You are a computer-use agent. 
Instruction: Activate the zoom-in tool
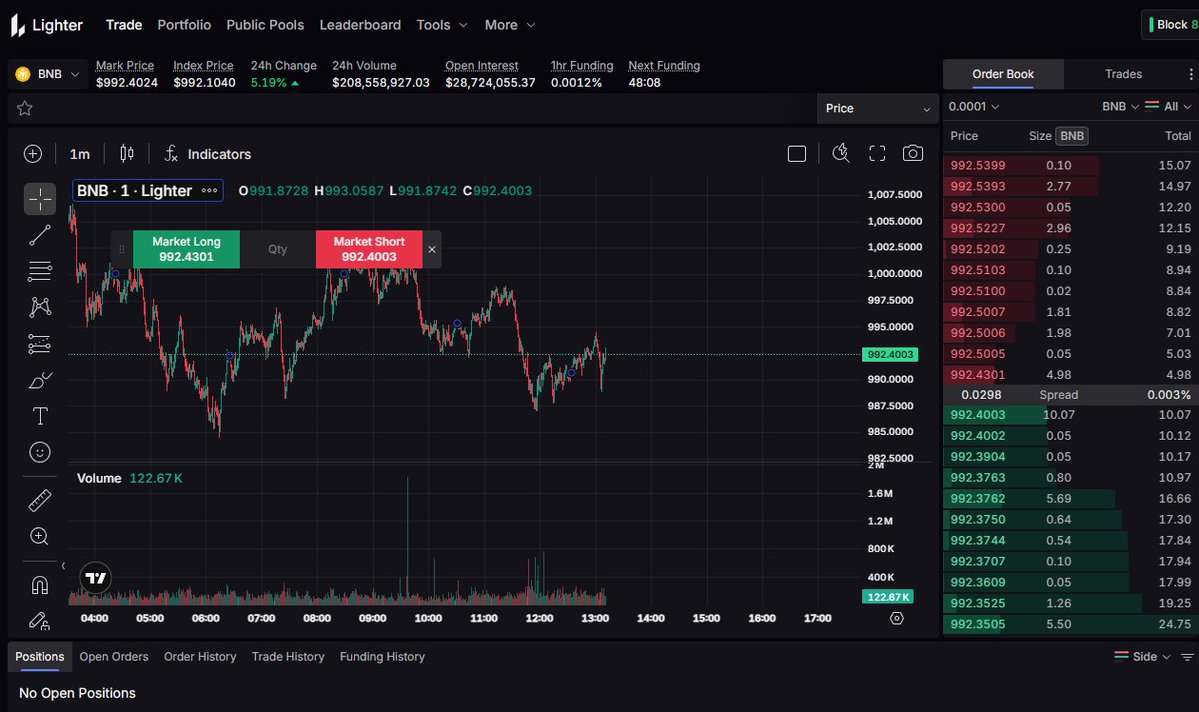click(39, 536)
